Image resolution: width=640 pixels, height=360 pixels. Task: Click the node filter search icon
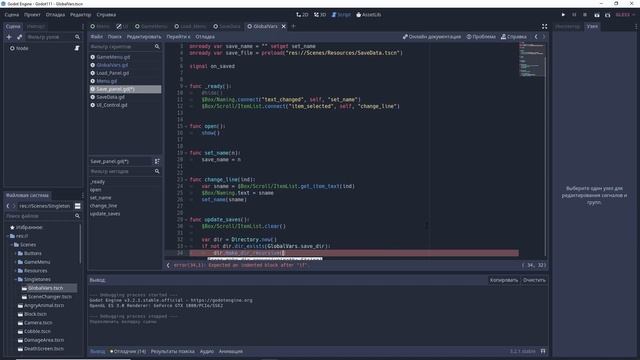click(77, 37)
